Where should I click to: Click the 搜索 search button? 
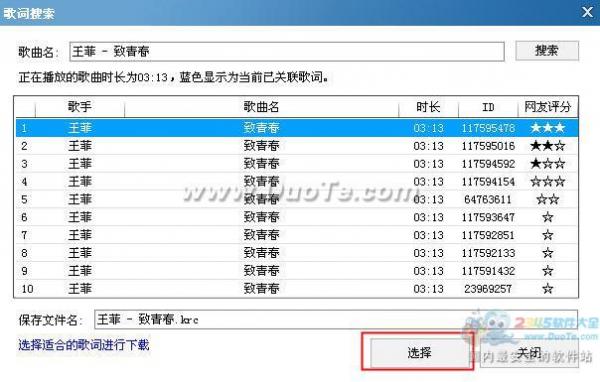[x=547, y=51]
